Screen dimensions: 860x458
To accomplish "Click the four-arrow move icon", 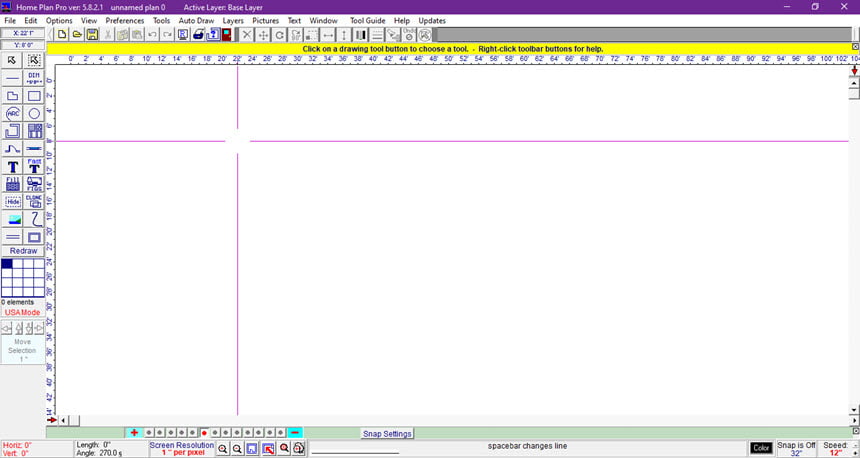I will tap(263, 35).
